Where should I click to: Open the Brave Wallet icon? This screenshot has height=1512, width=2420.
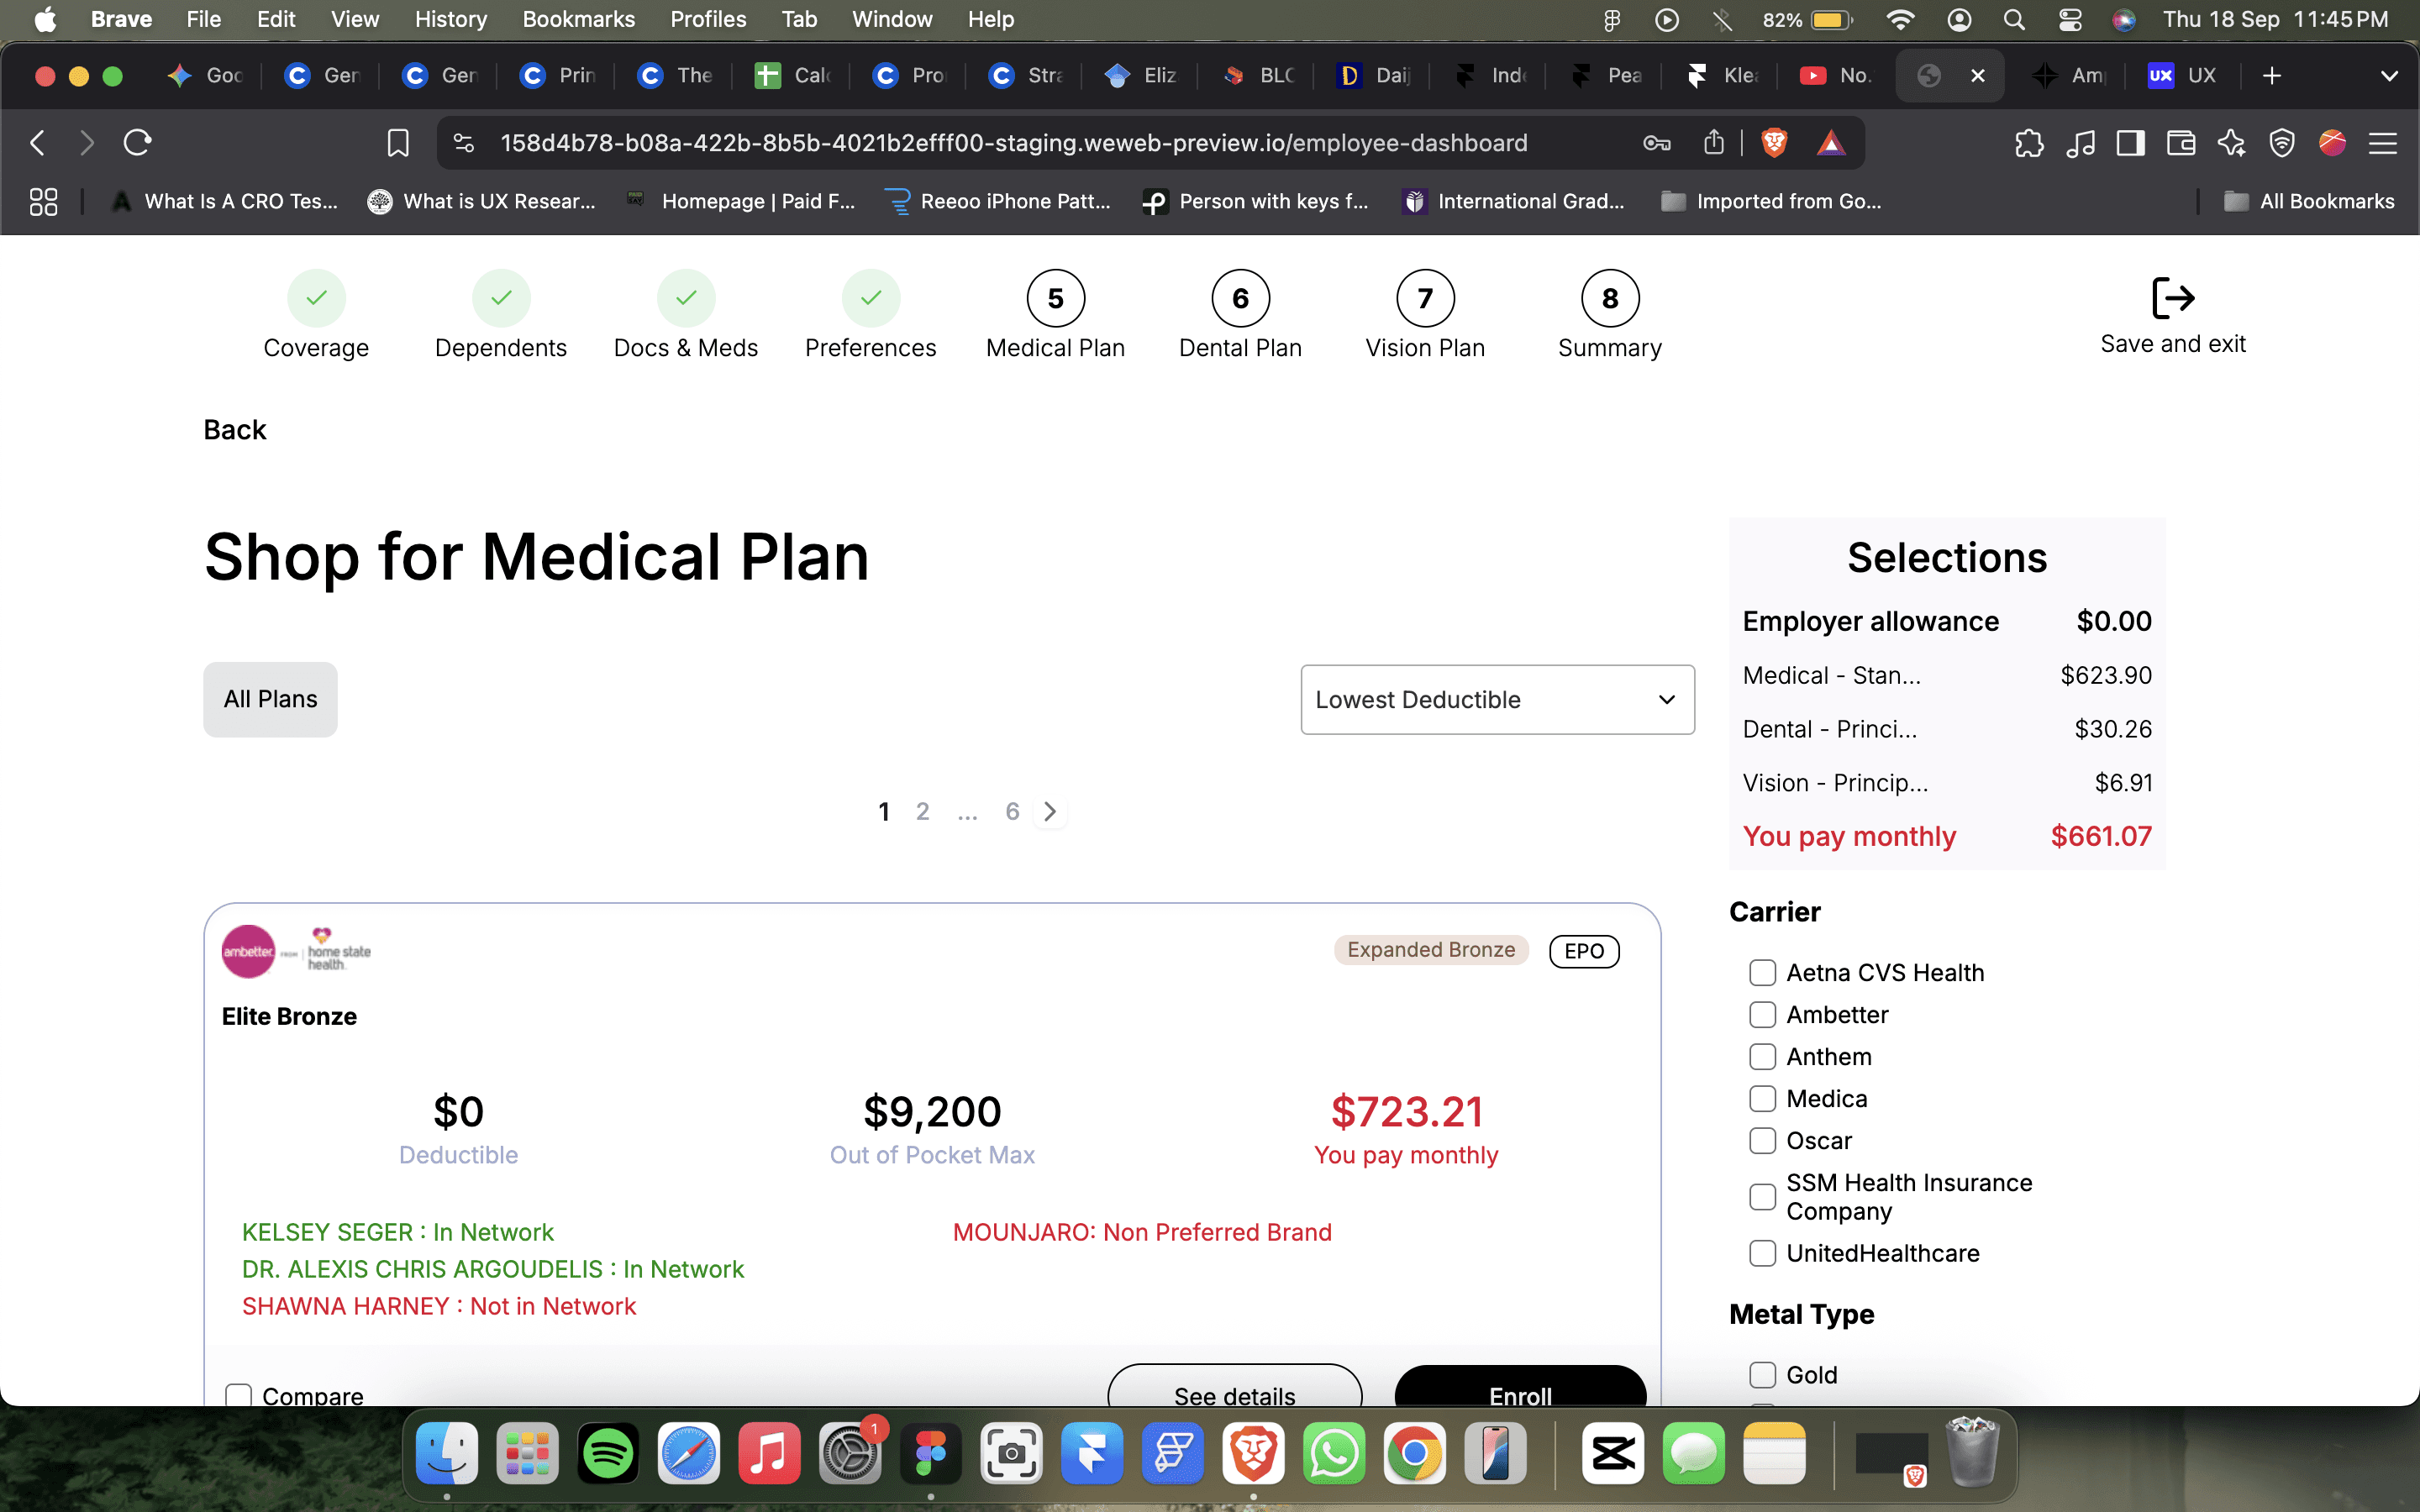2181,143
